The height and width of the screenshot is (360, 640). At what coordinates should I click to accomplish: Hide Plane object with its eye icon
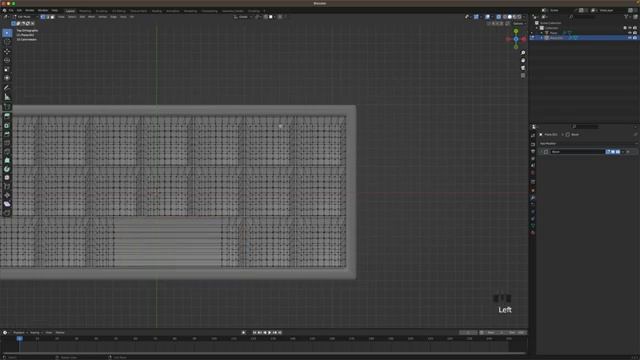(x=630, y=33)
